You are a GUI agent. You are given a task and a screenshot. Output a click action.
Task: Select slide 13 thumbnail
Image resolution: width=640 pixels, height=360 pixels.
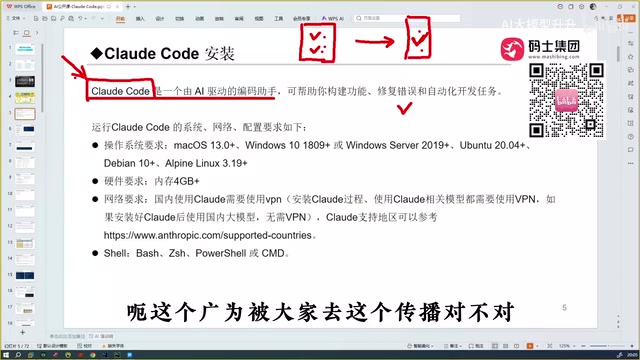(x=25, y=243)
